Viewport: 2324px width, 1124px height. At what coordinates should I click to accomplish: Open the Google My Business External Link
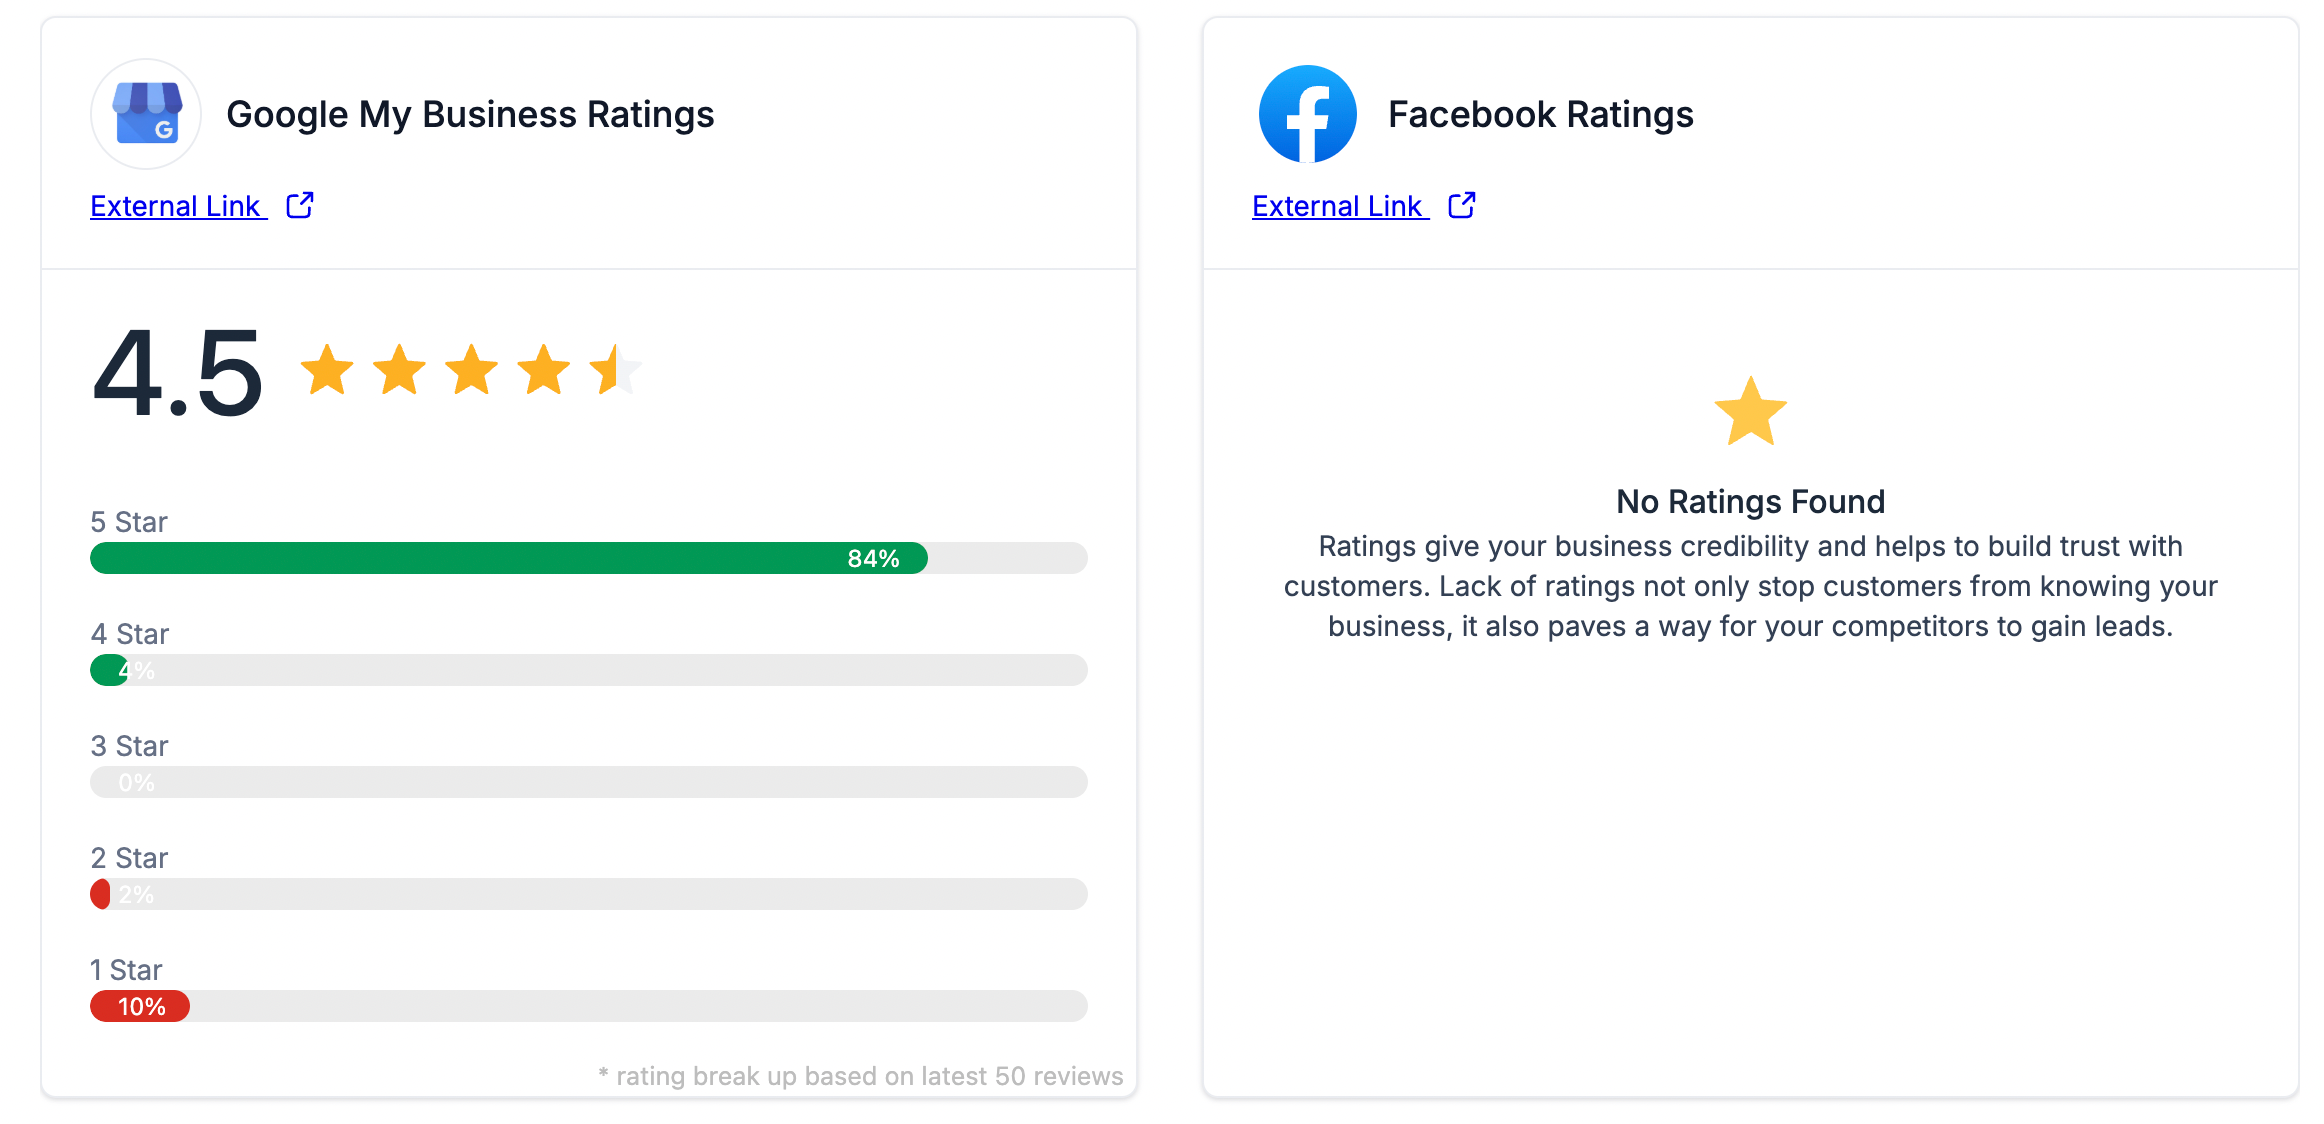pyautogui.click(x=177, y=206)
